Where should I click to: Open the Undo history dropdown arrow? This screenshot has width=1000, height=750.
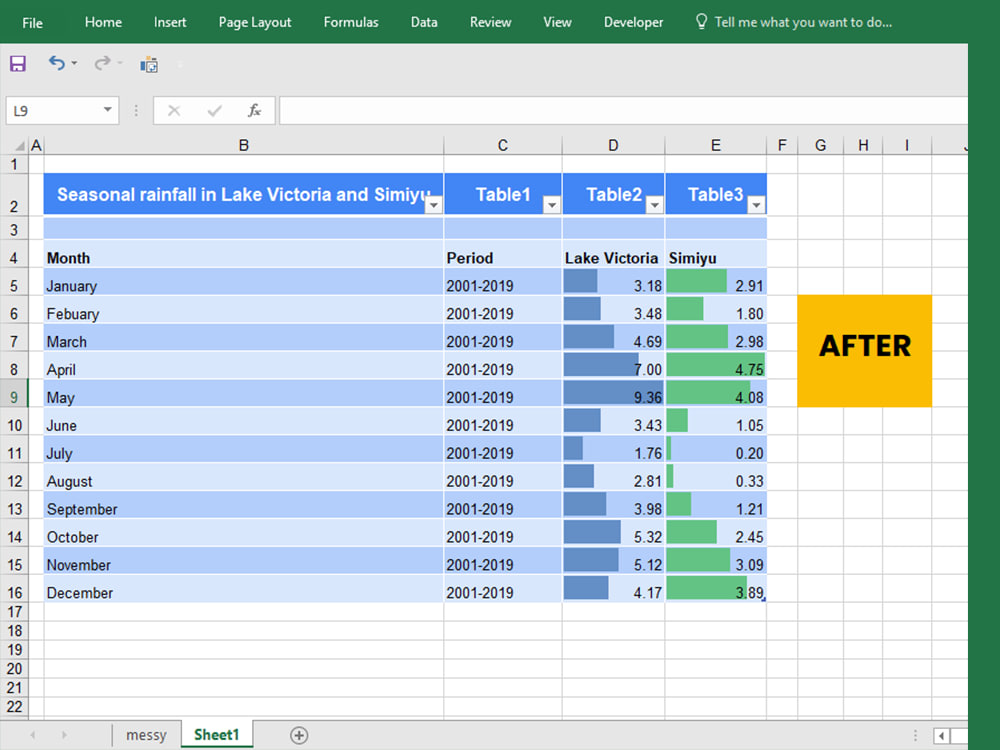click(75, 63)
